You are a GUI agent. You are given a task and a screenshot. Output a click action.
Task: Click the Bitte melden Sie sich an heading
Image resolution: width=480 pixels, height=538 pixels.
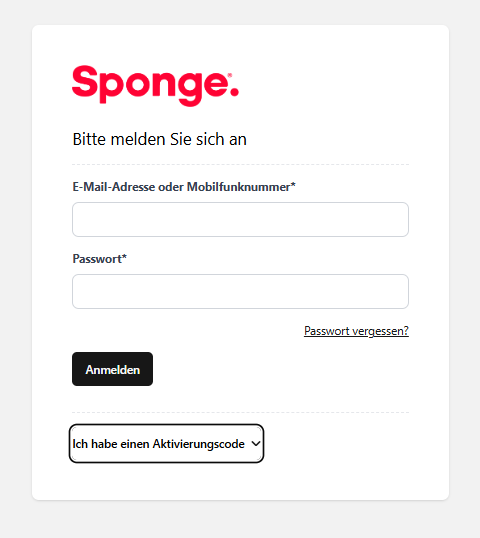(x=160, y=139)
